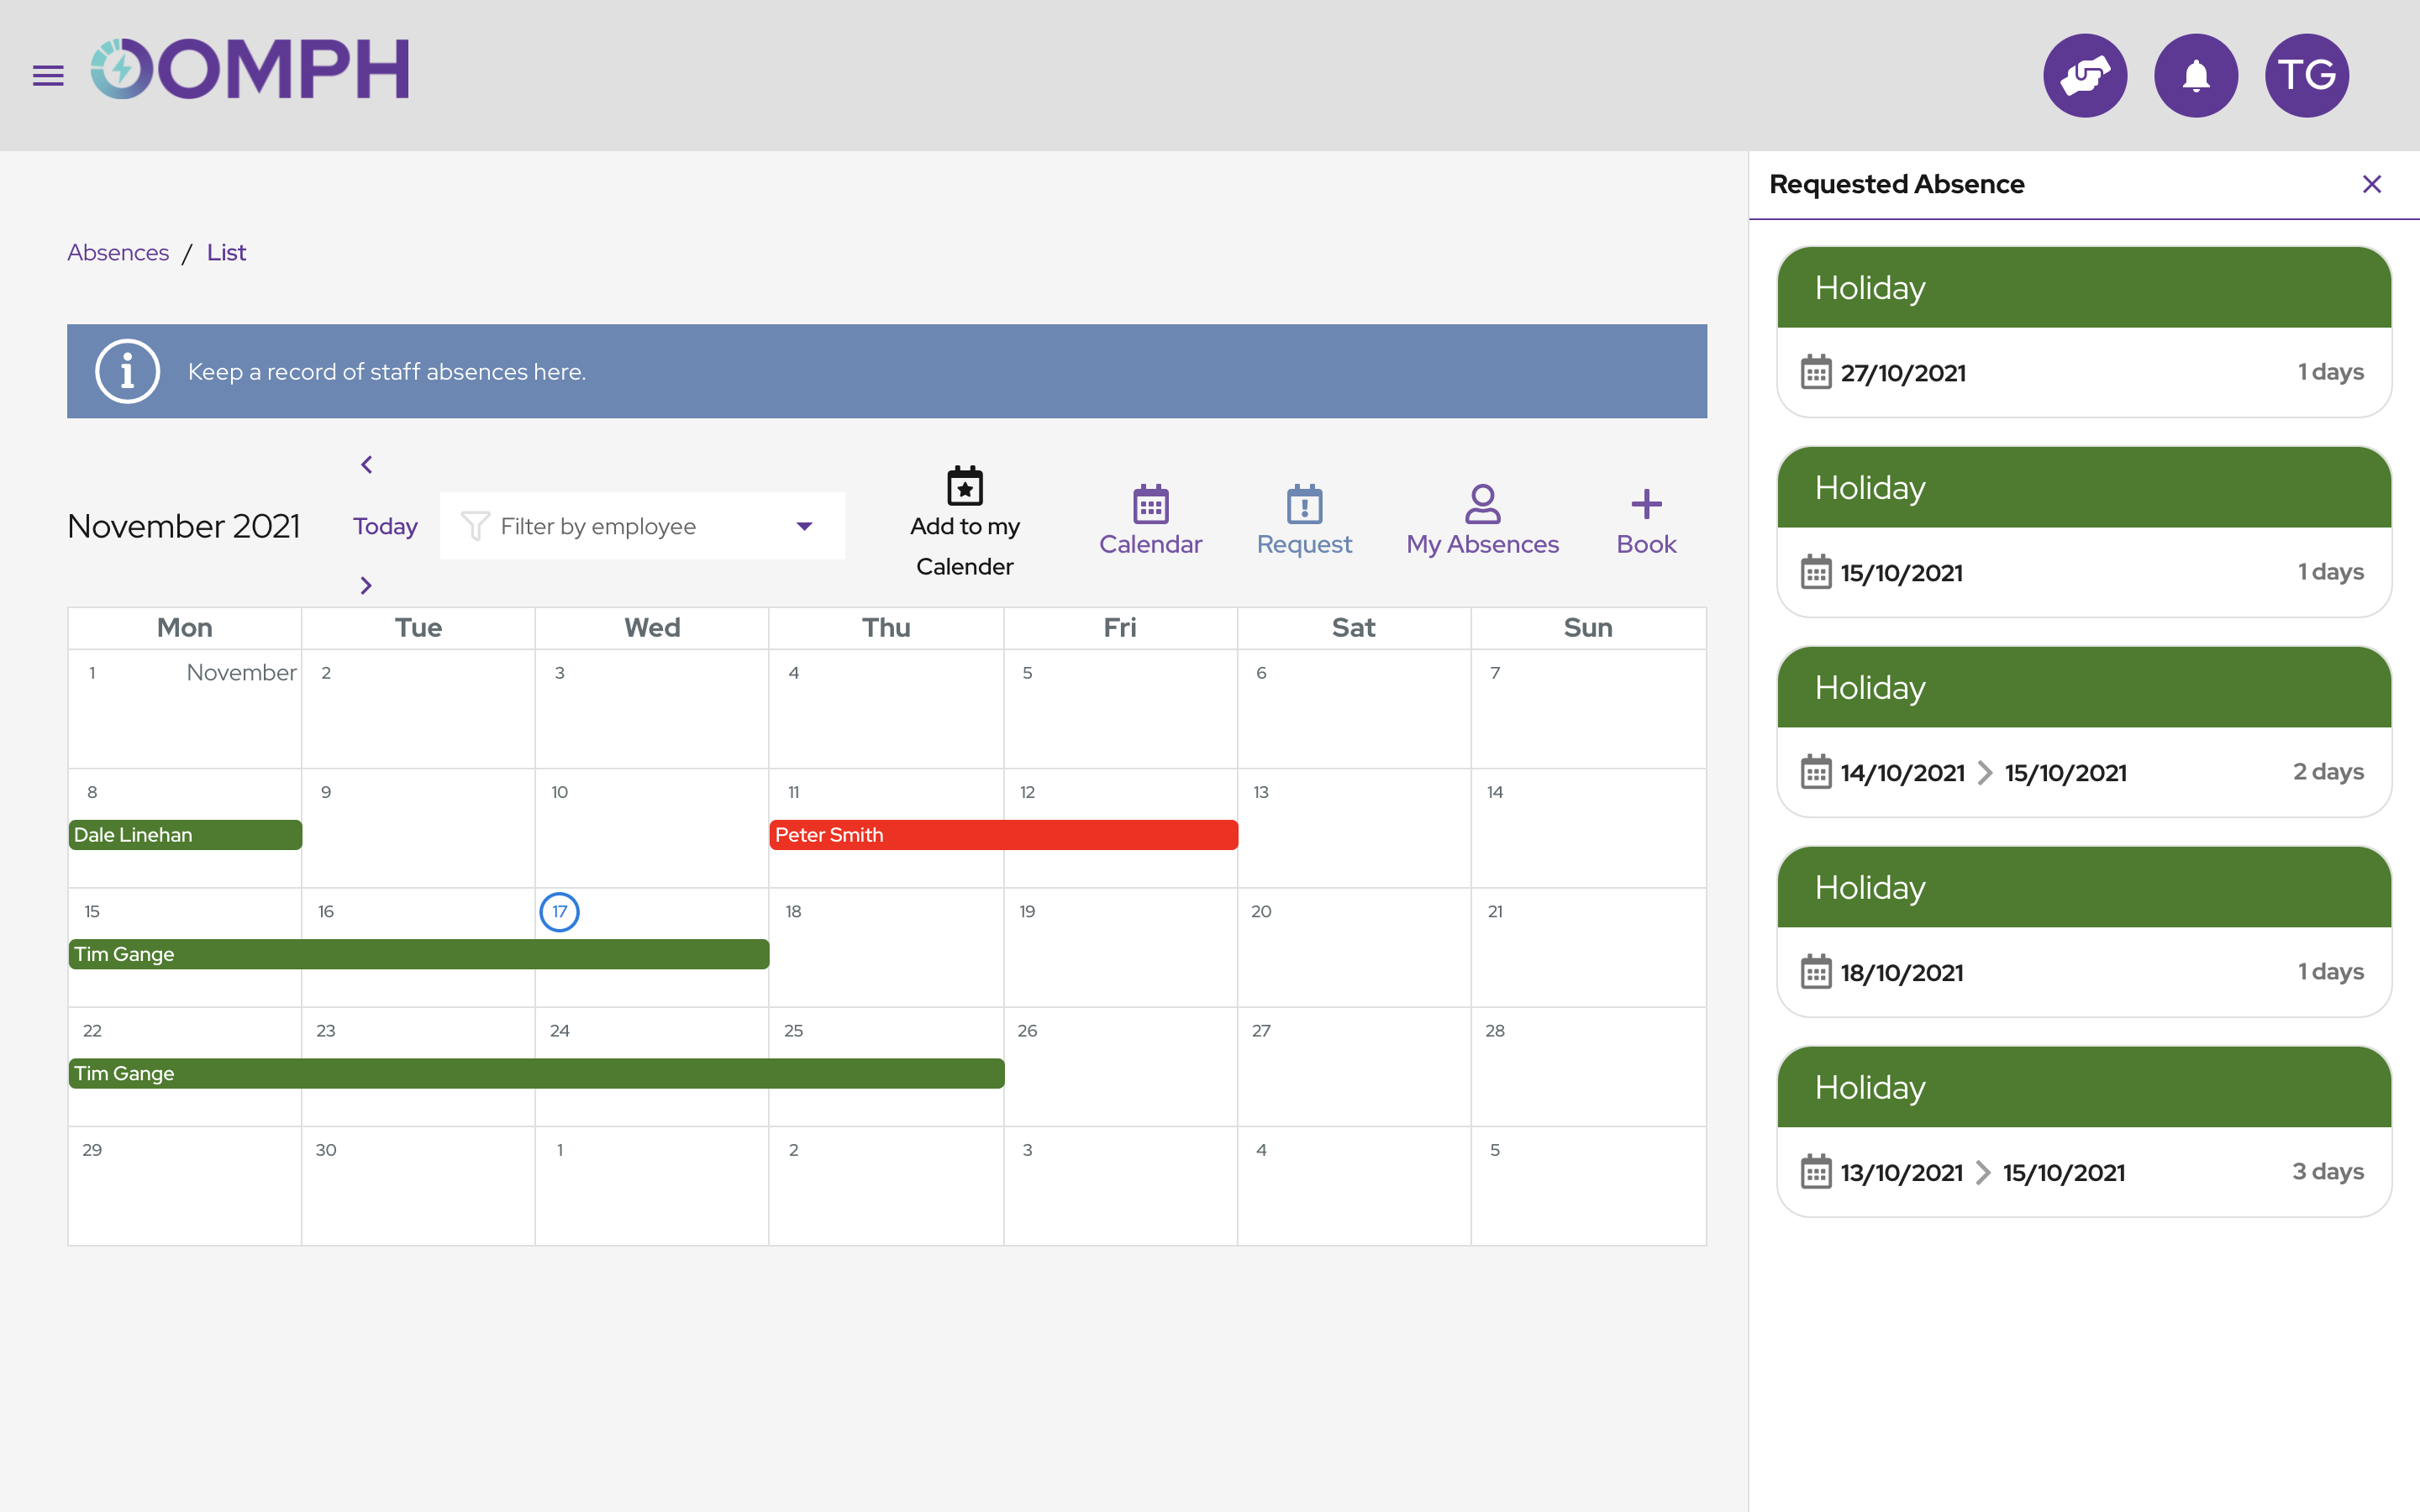Screen dimensions: 2420x1512
Task: Open the My Absences person icon
Action: (x=1482, y=504)
